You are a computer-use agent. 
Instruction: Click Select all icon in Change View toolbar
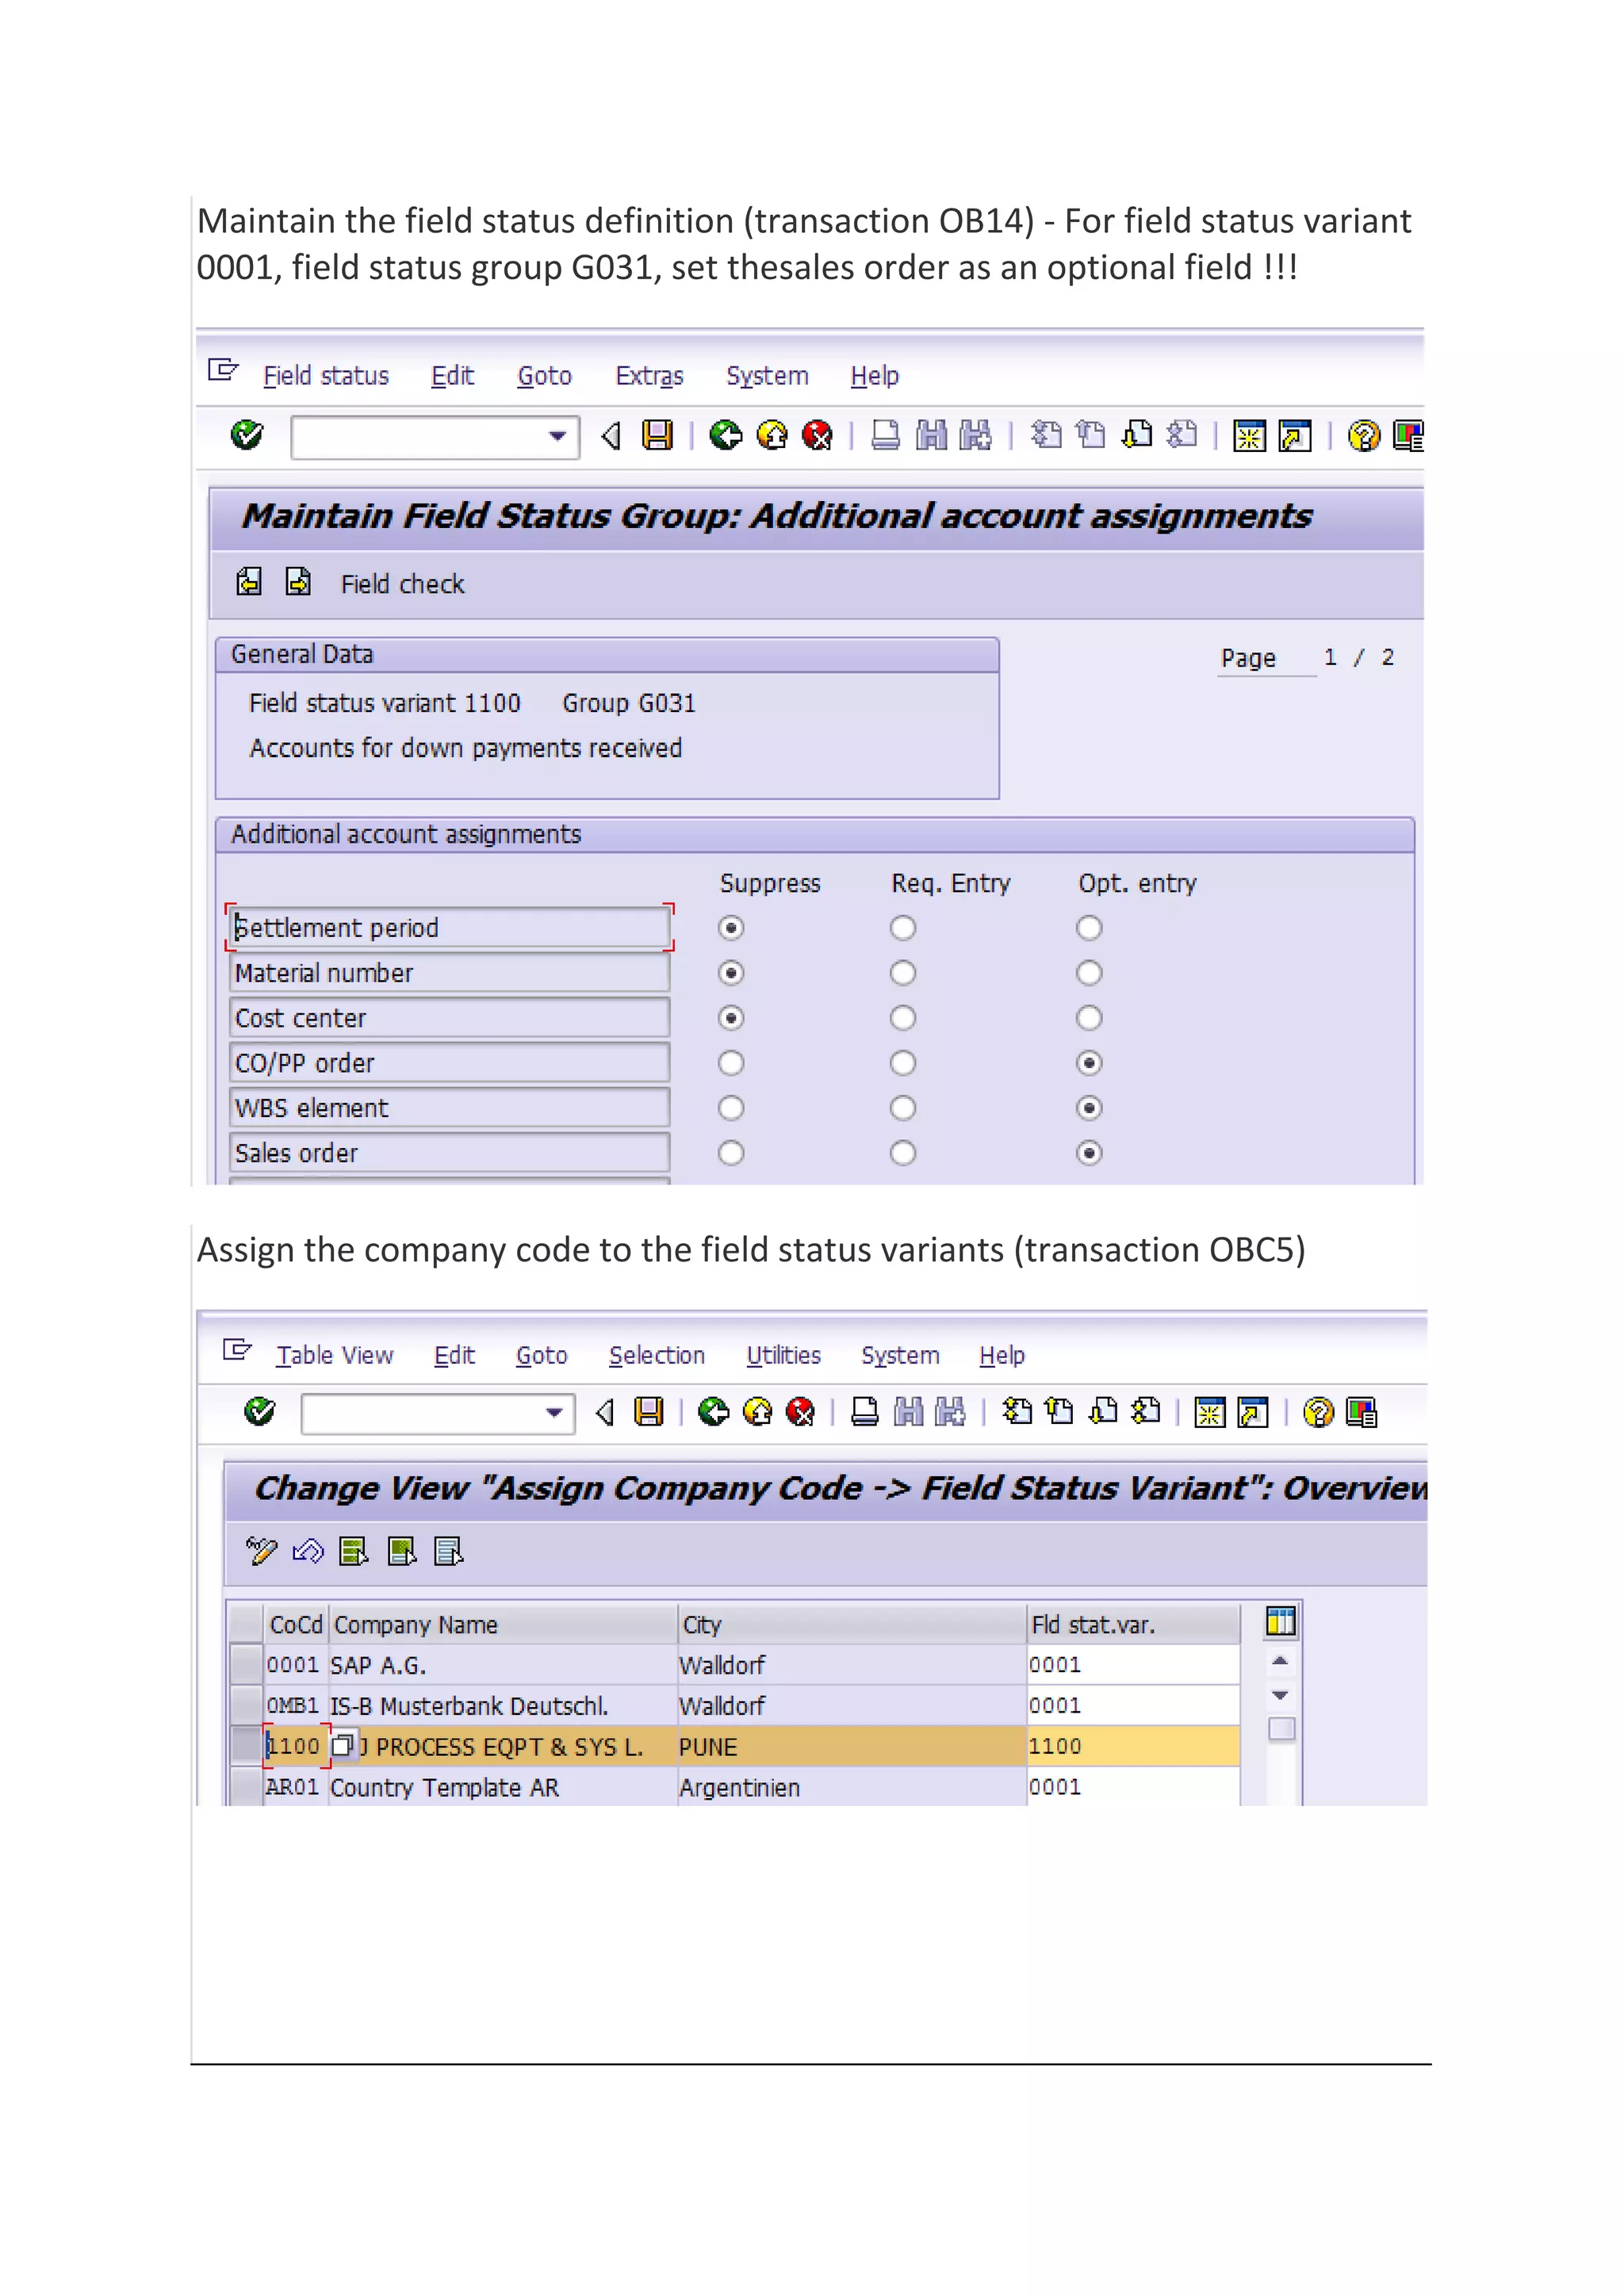click(354, 1551)
